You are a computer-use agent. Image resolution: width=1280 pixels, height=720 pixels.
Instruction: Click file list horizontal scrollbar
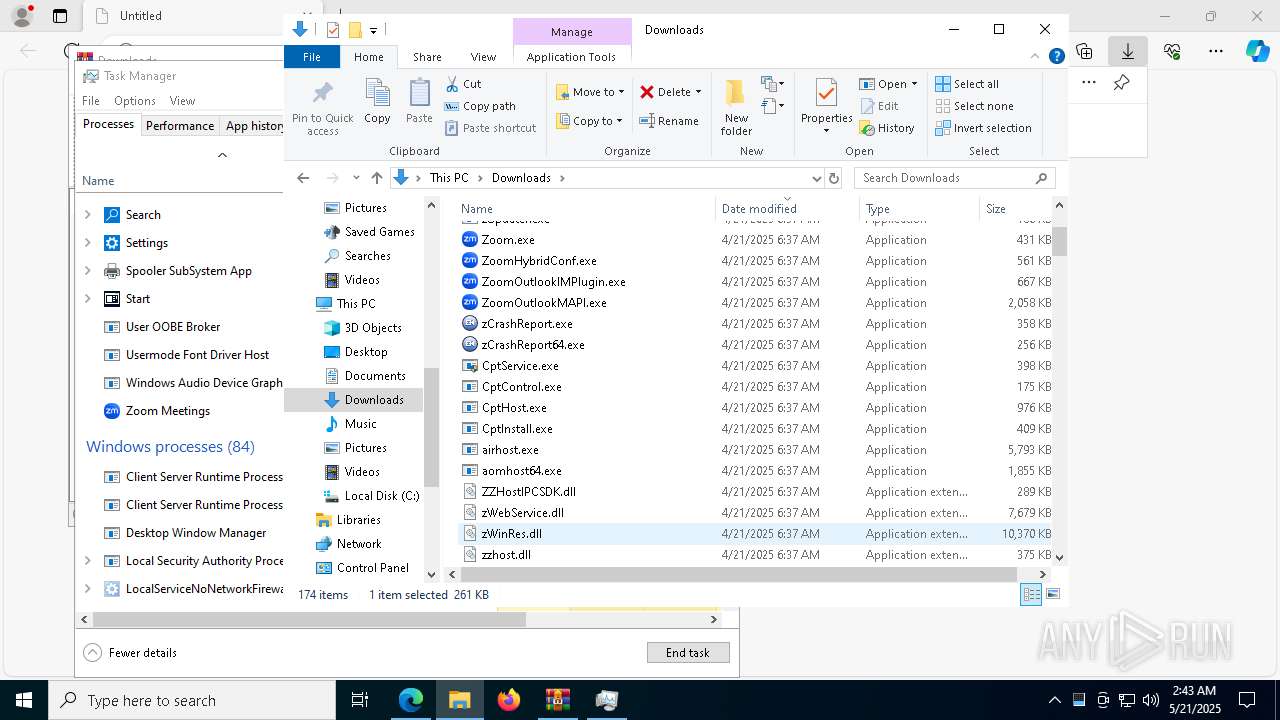tap(738, 574)
